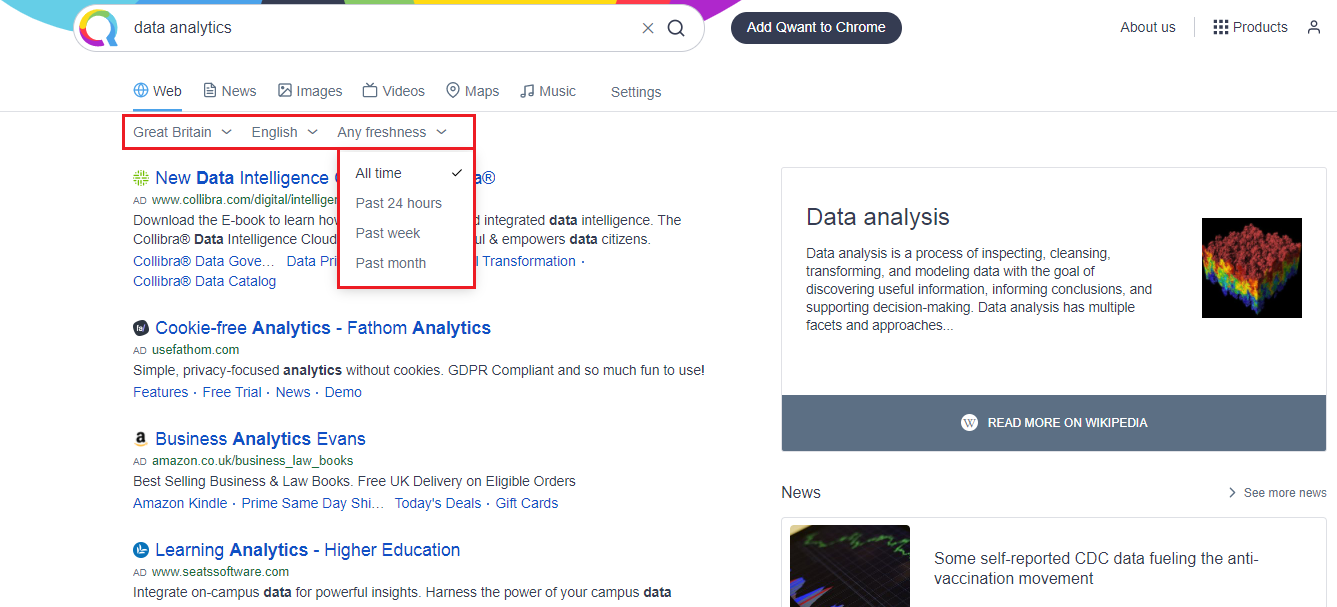Expand the English language dropdown
This screenshot has width=1337, height=607.
[x=285, y=132]
